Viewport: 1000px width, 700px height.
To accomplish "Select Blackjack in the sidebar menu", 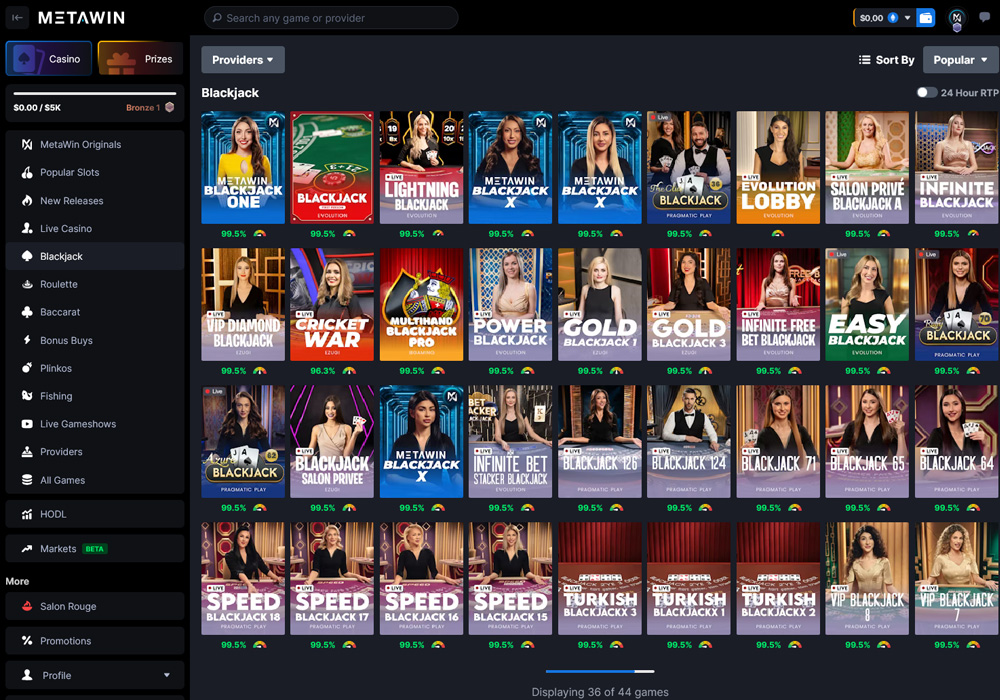I will (95, 256).
